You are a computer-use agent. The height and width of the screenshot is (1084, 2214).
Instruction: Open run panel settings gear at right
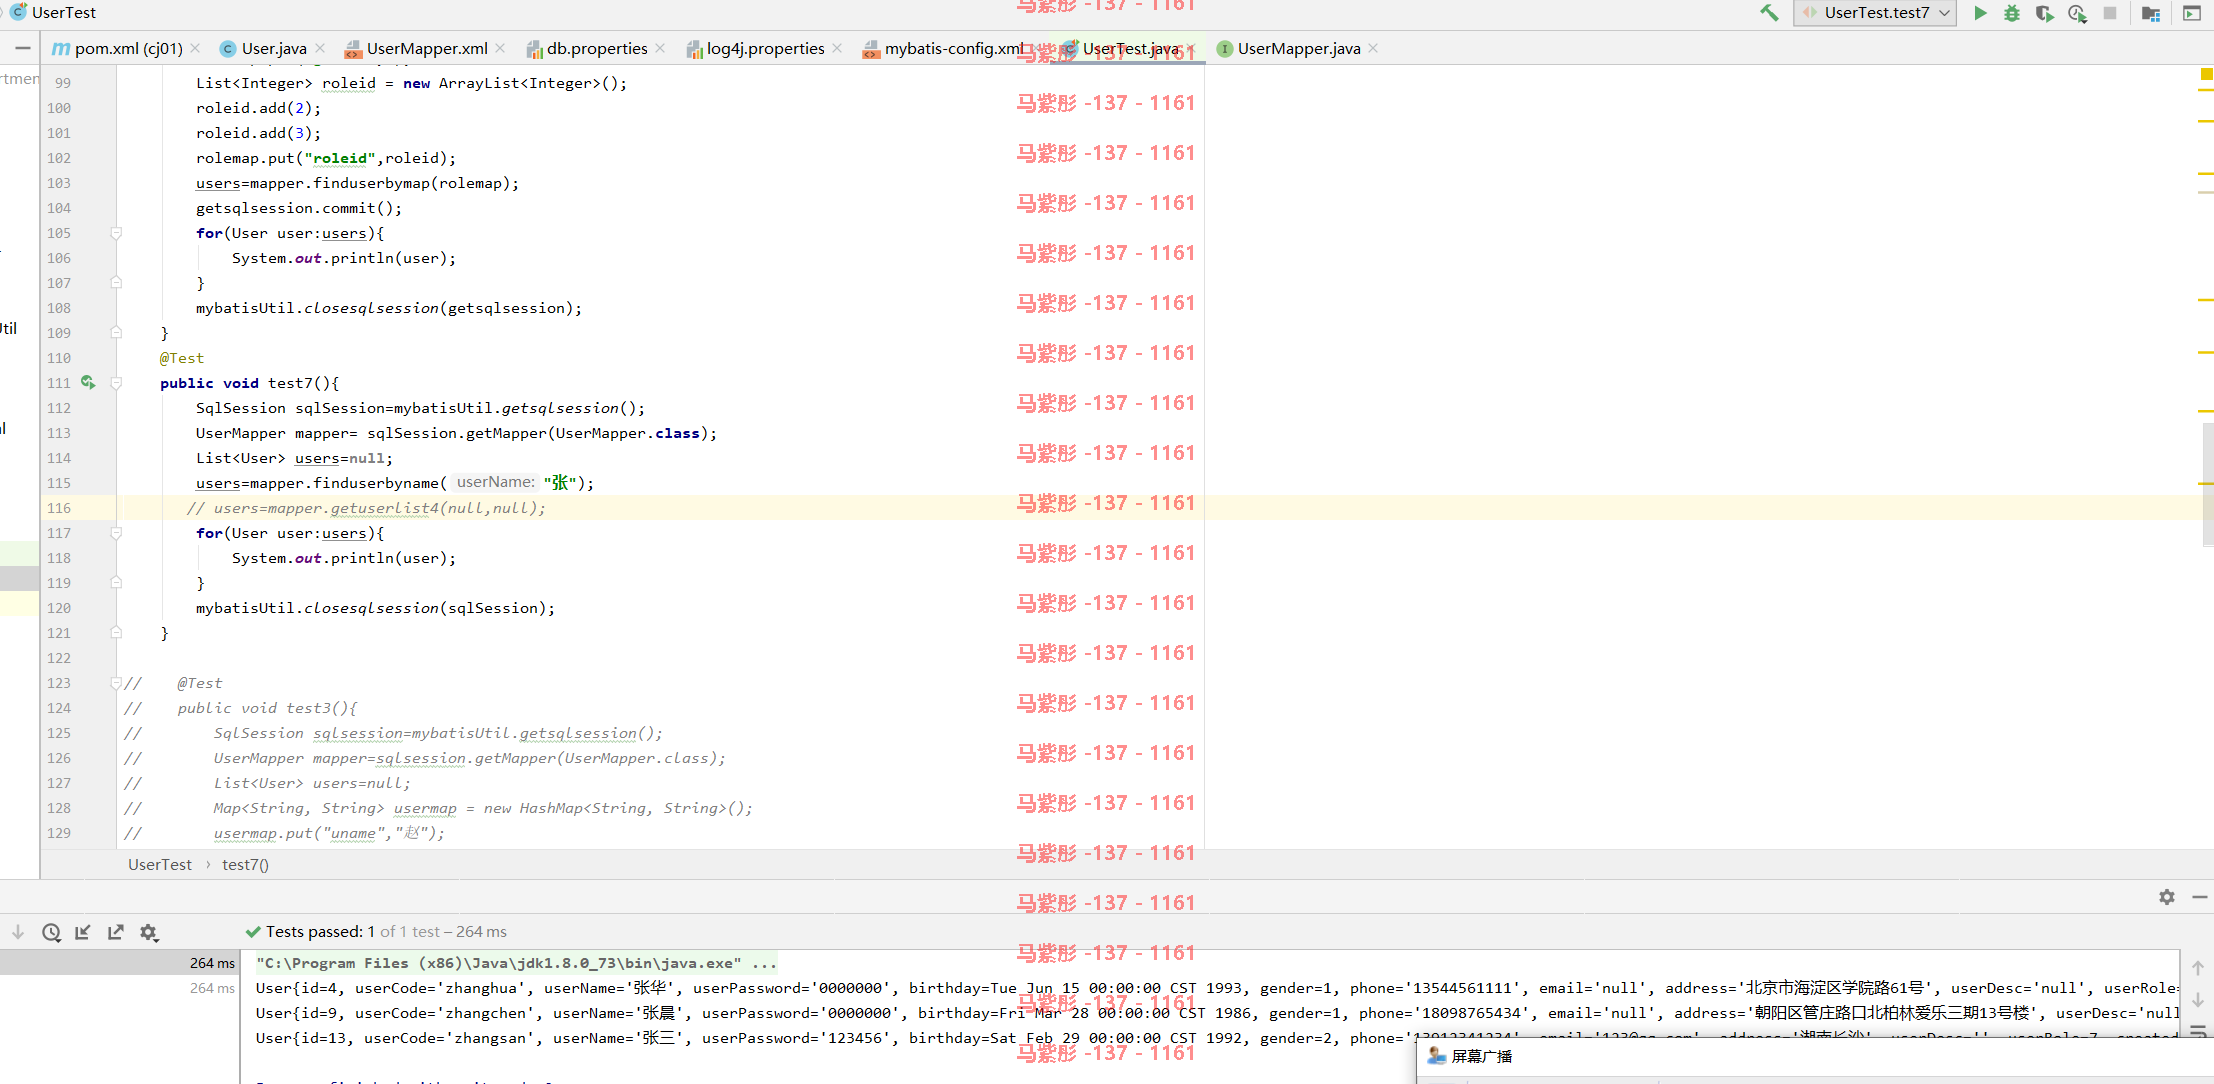click(x=2167, y=897)
